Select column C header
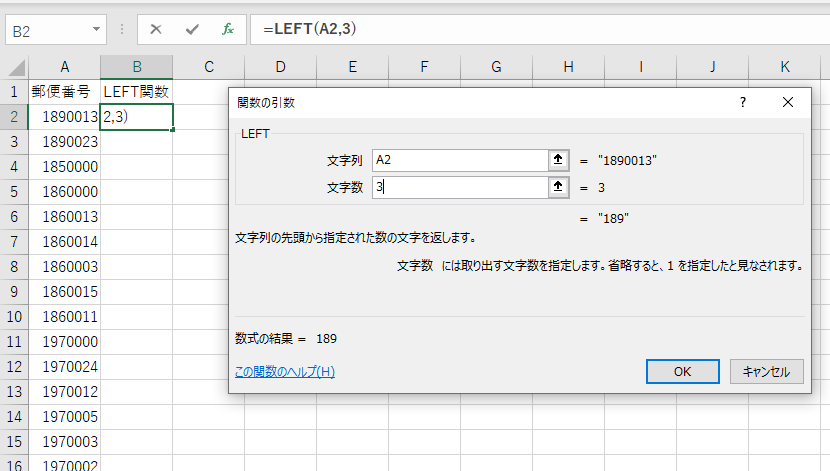This screenshot has width=830, height=471. click(x=209, y=67)
